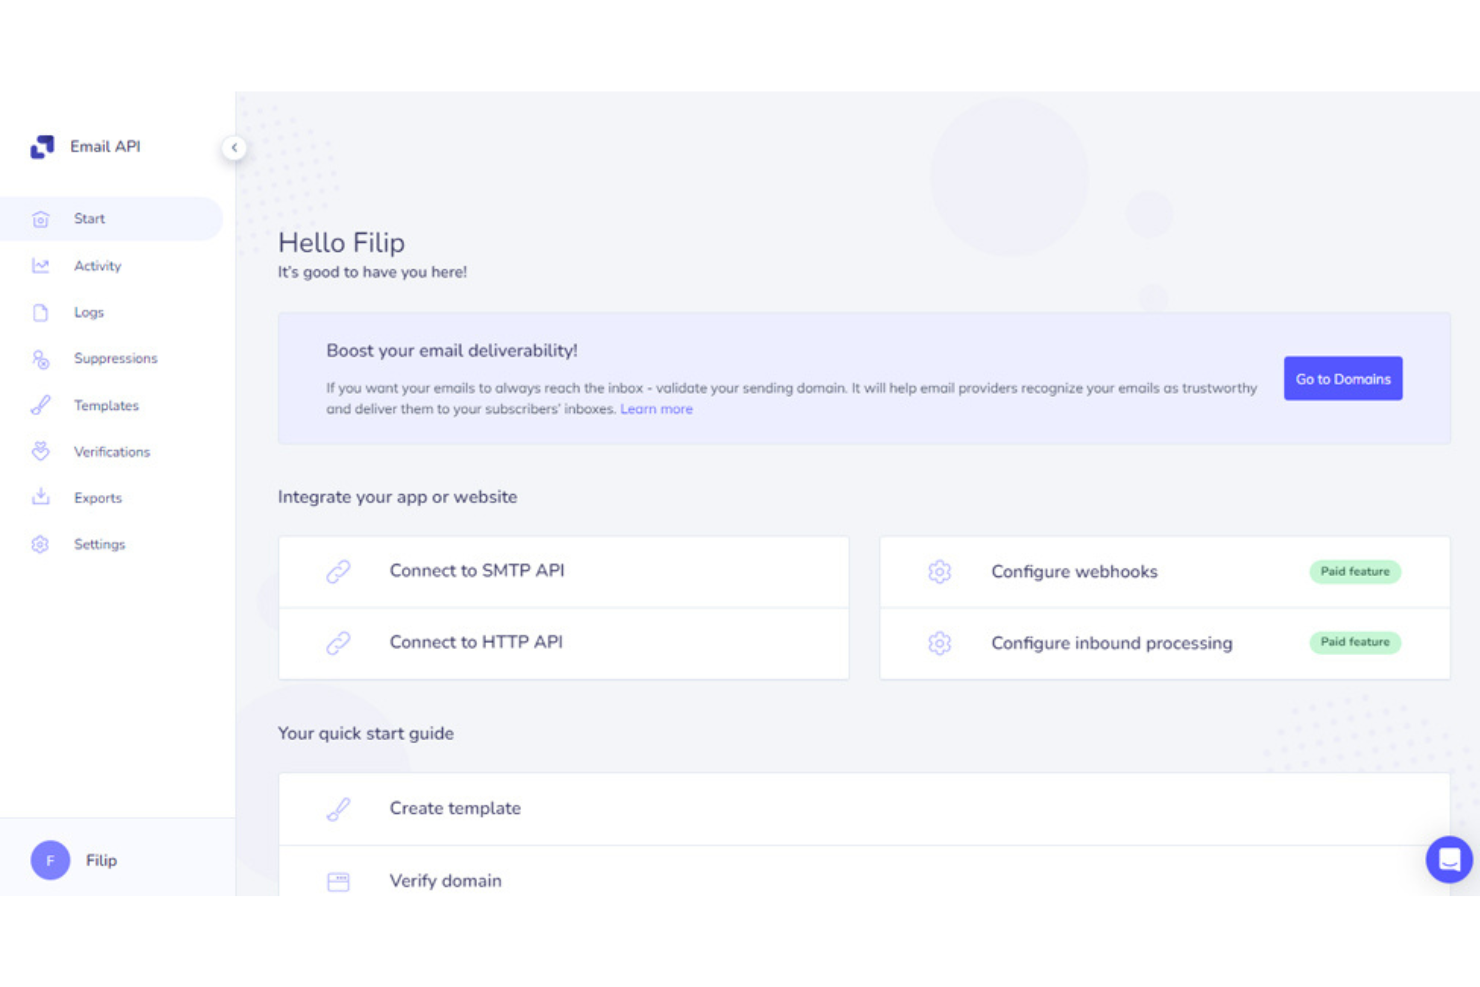Open Logs using its document icon
This screenshot has width=1480, height=987.
point(40,312)
